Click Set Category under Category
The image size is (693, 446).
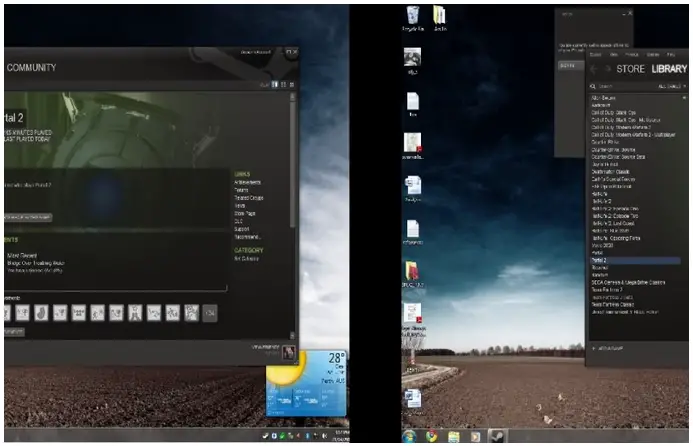click(246, 259)
